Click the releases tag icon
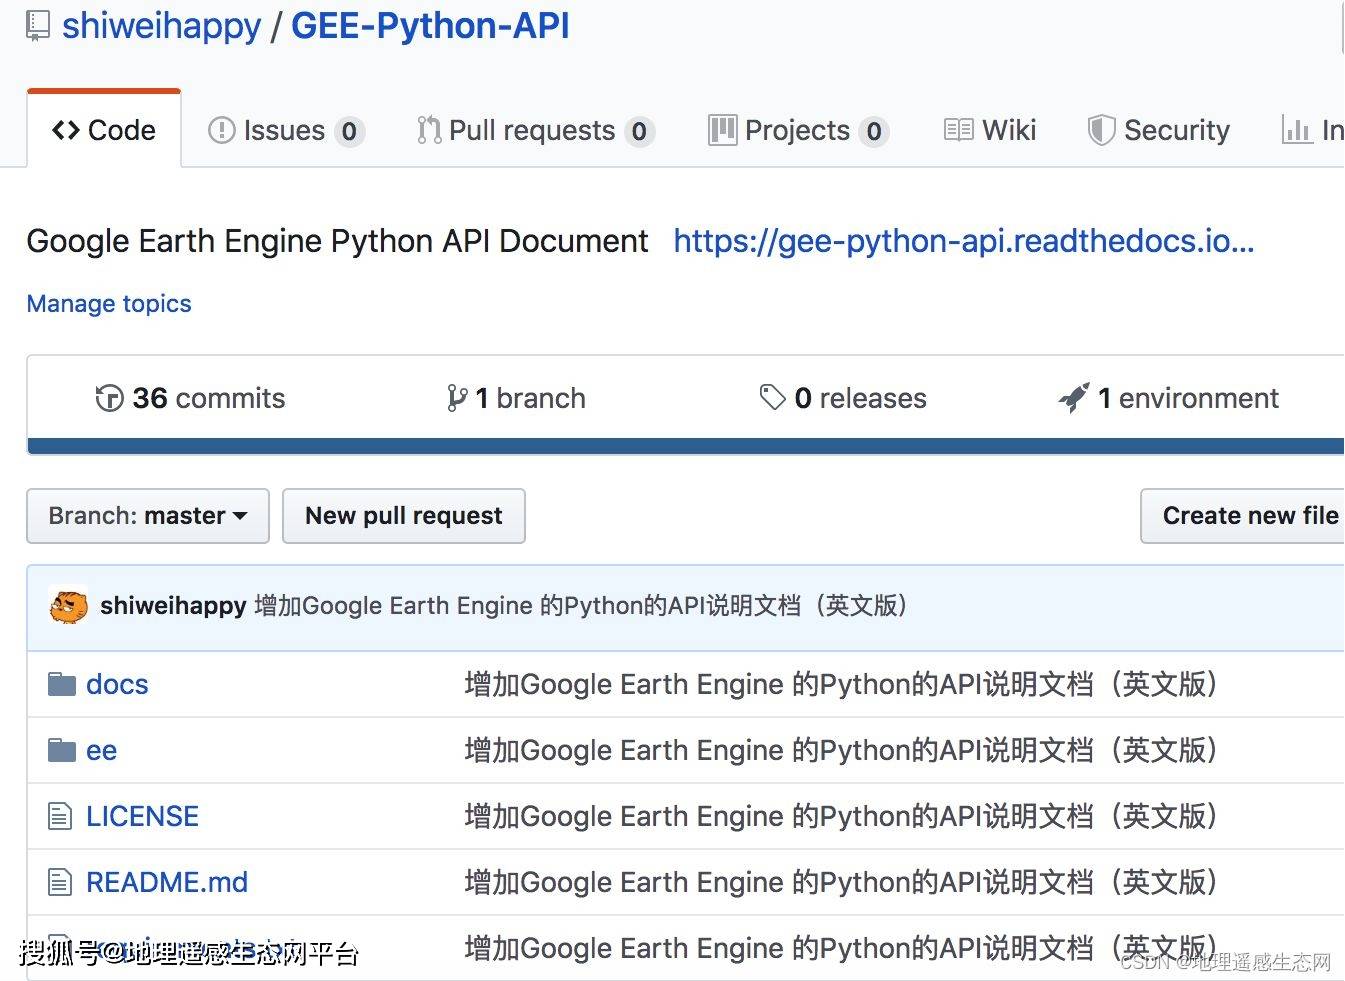This screenshot has height=981, width=1345. (x=772, y=397)
